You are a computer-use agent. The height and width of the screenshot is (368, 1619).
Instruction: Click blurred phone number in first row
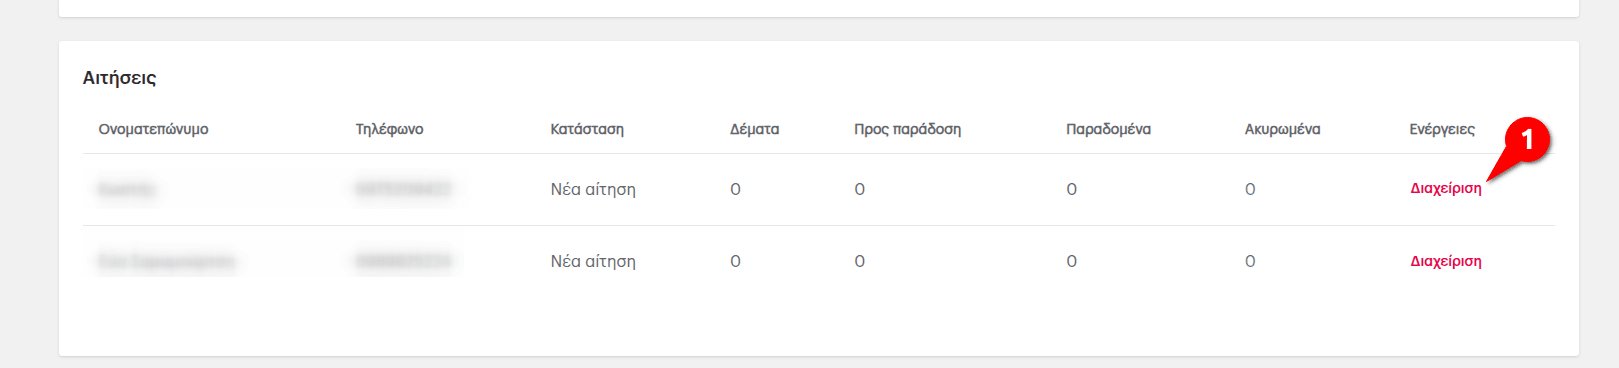(x=403, y=189)
